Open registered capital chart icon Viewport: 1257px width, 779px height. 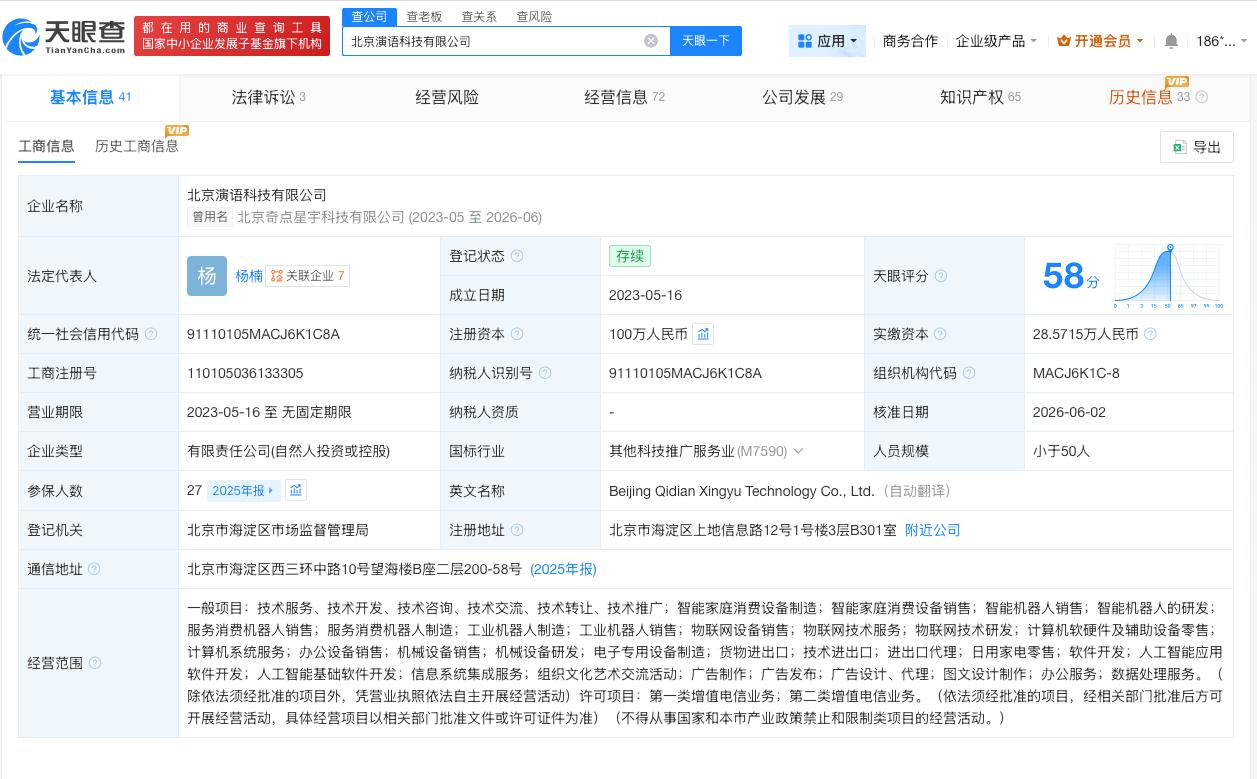click(x=703, y=334)
